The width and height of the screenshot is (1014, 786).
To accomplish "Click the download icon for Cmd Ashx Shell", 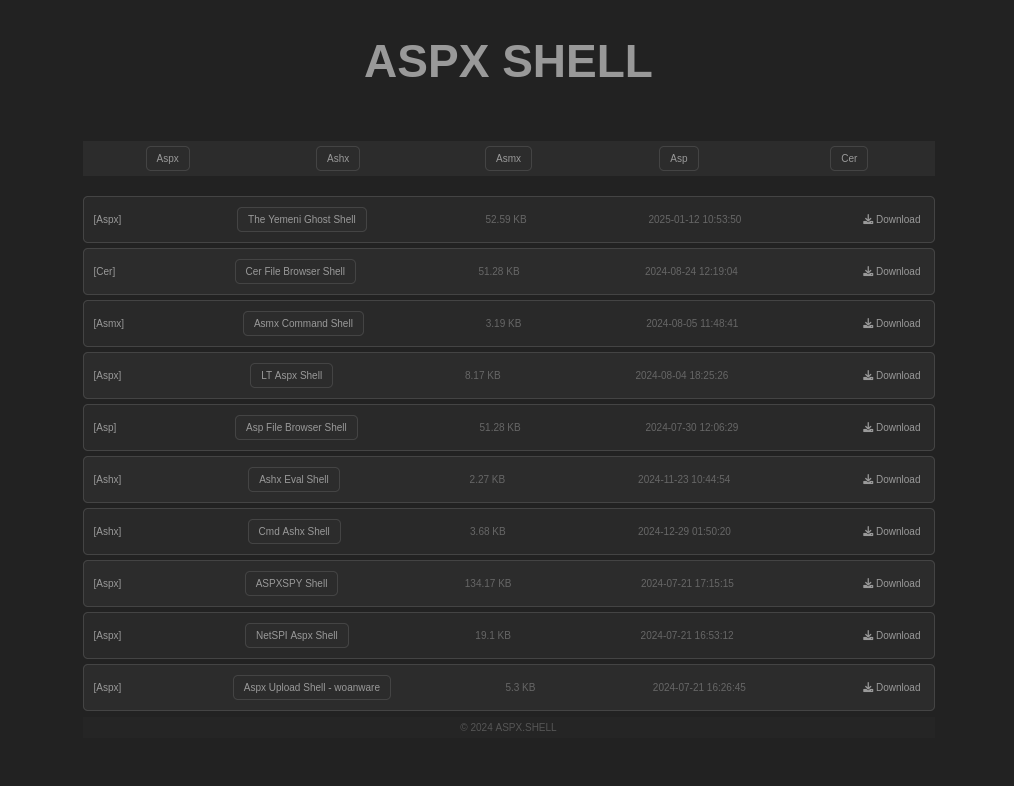I will coord(868,531).
